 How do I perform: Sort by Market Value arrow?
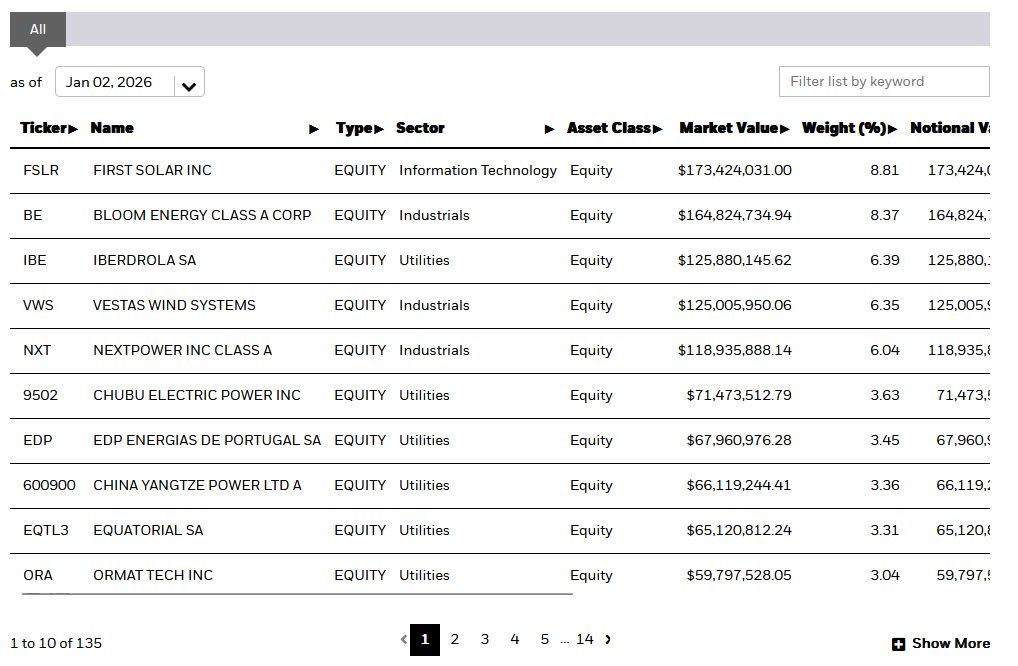[x=785, y=129]
